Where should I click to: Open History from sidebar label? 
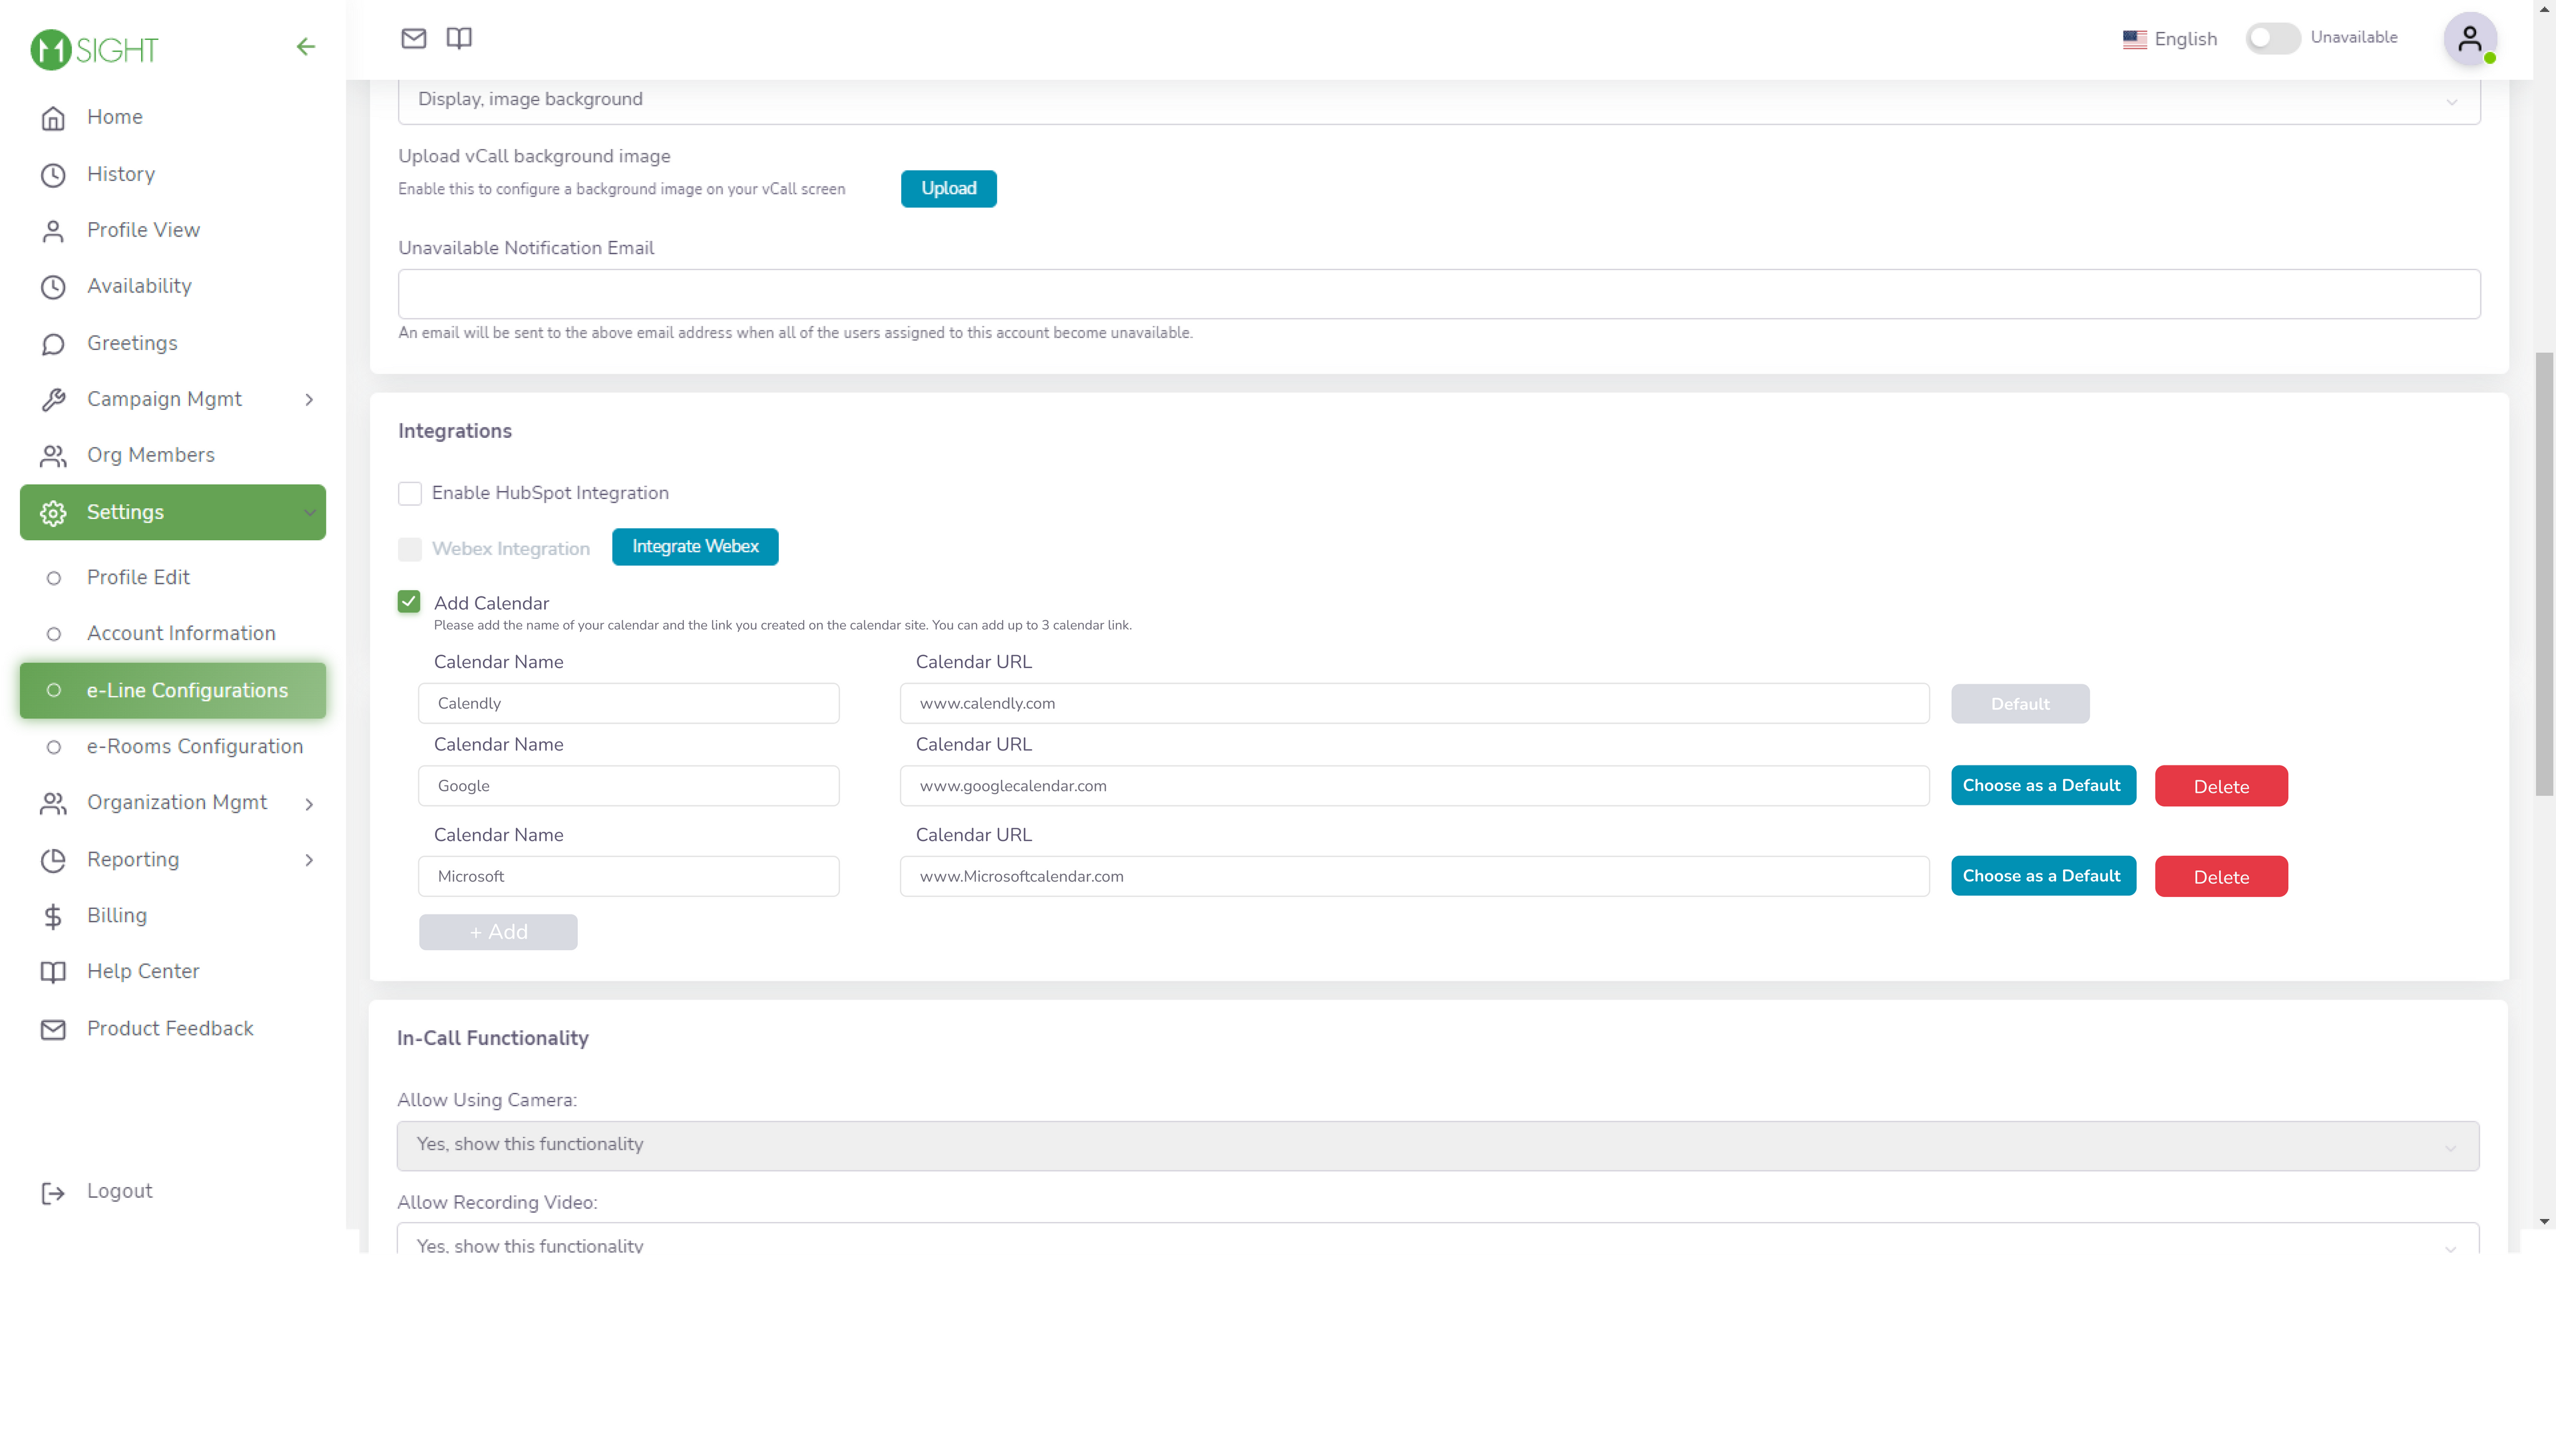pyautogui.click(x=121, y=174)
